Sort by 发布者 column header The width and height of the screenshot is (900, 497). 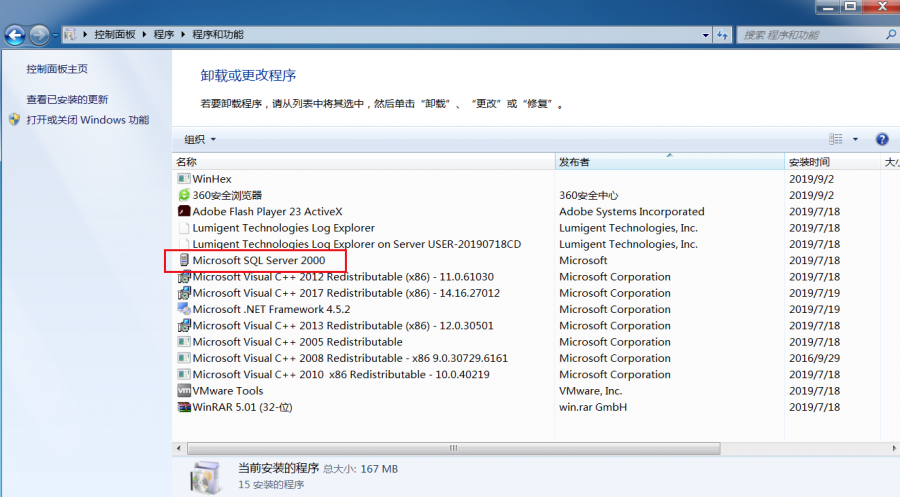point(670,162)
